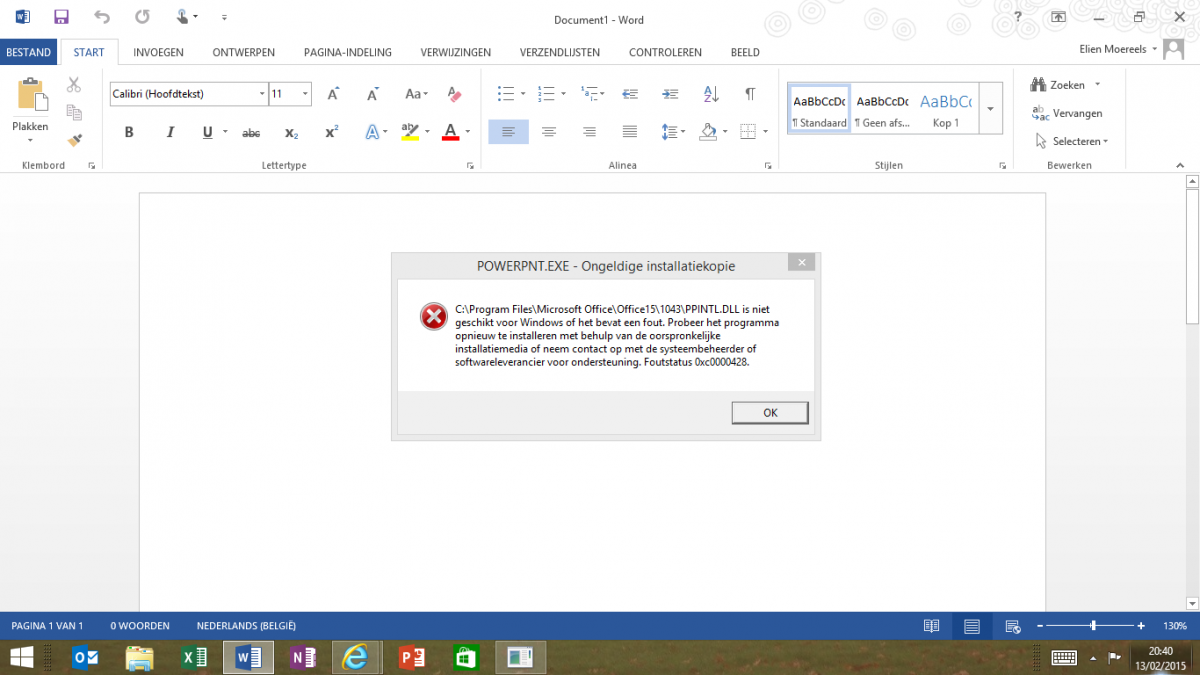1200x675 pixels.
Task: Click the Vervangen replace button
Action: 1068,113
